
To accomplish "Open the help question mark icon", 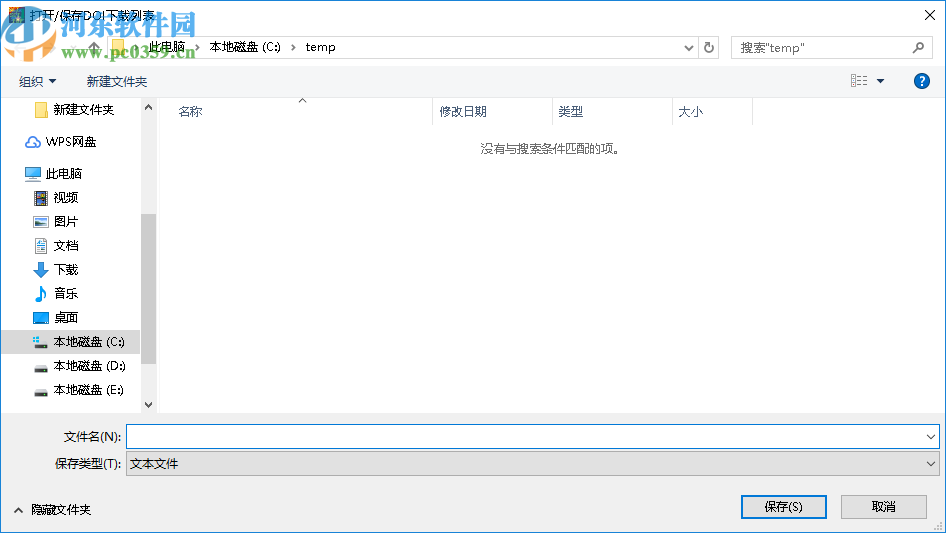I will tap(921, 81).
